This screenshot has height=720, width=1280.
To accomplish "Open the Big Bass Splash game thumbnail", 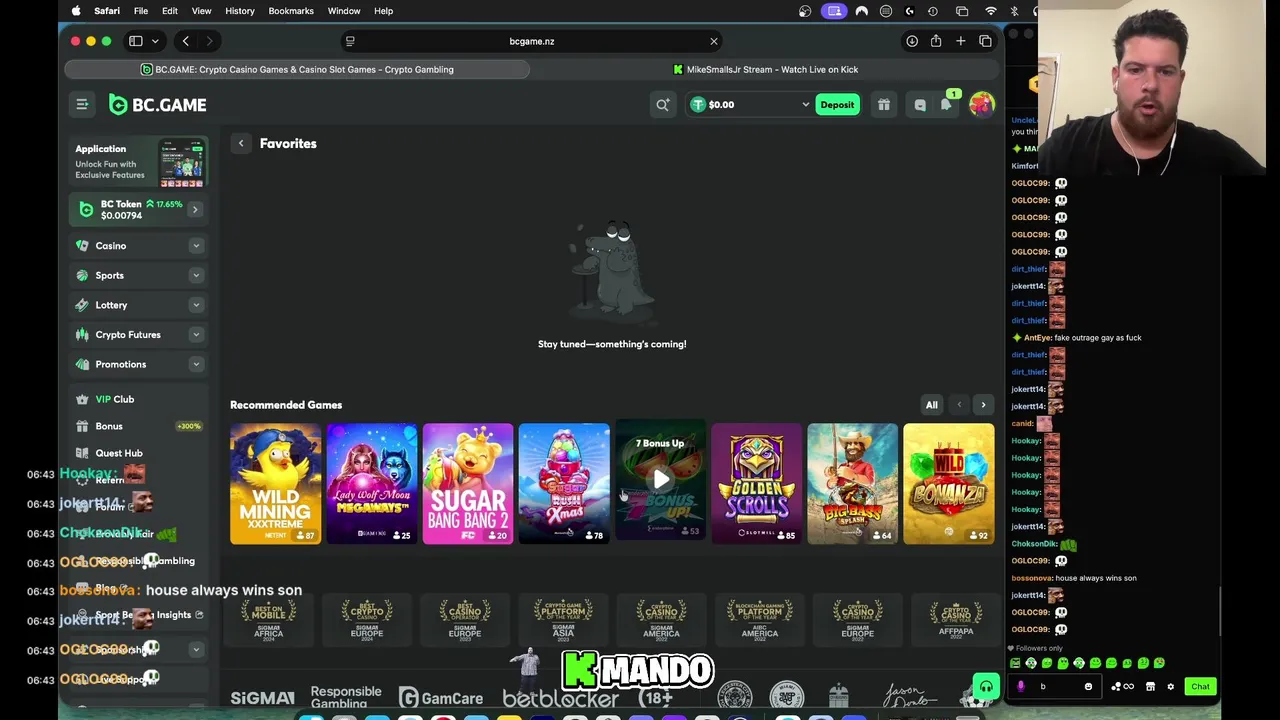I will coord(852,484).
